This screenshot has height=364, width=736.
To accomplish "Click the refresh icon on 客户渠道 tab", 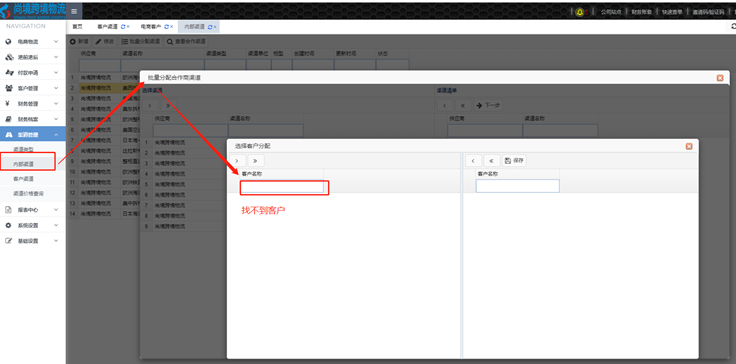I will [123, 27].
